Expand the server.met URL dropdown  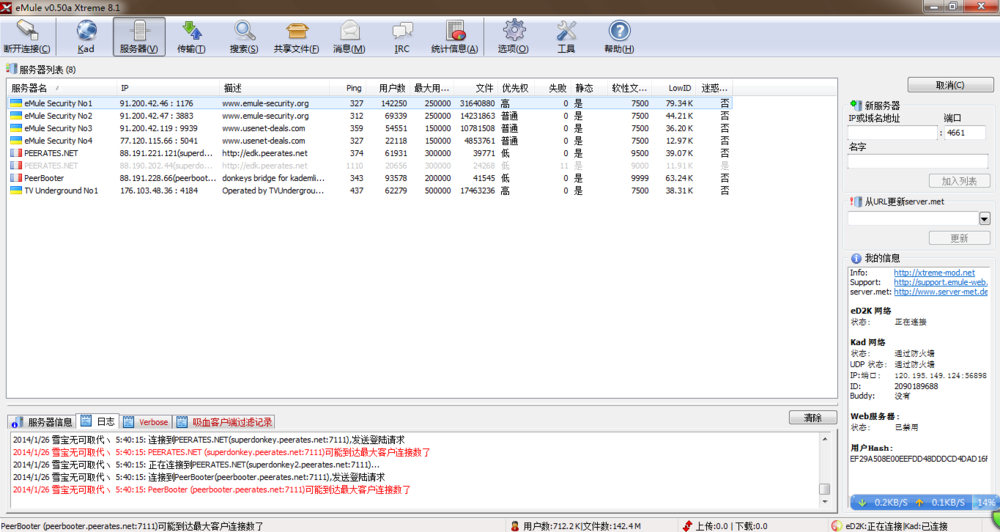[984, 219]
